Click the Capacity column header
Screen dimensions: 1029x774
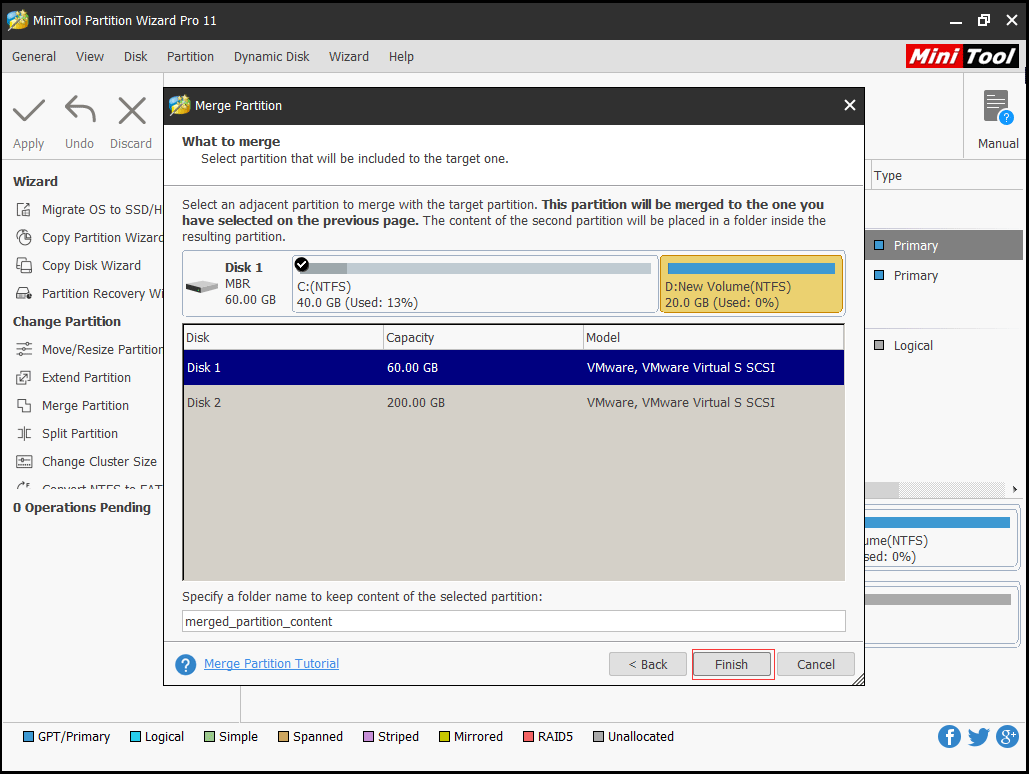pyautogui.click(x=484, y=337)
